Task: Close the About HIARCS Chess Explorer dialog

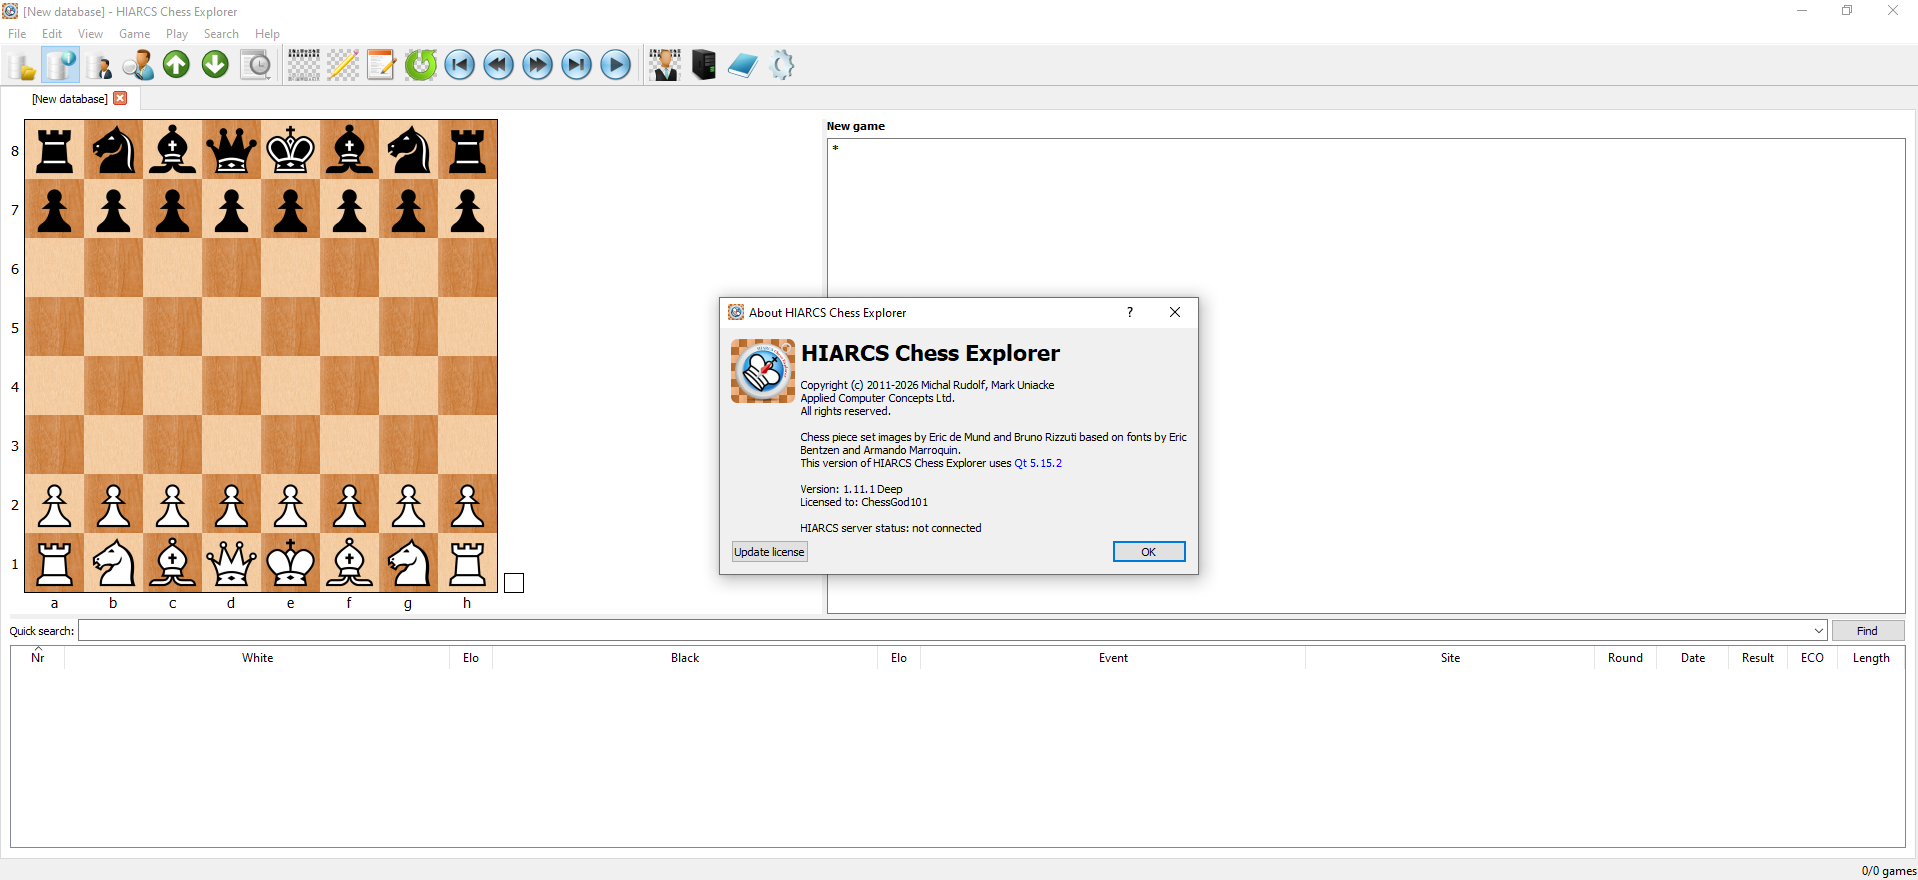Action: click(x=1175, y=312)
